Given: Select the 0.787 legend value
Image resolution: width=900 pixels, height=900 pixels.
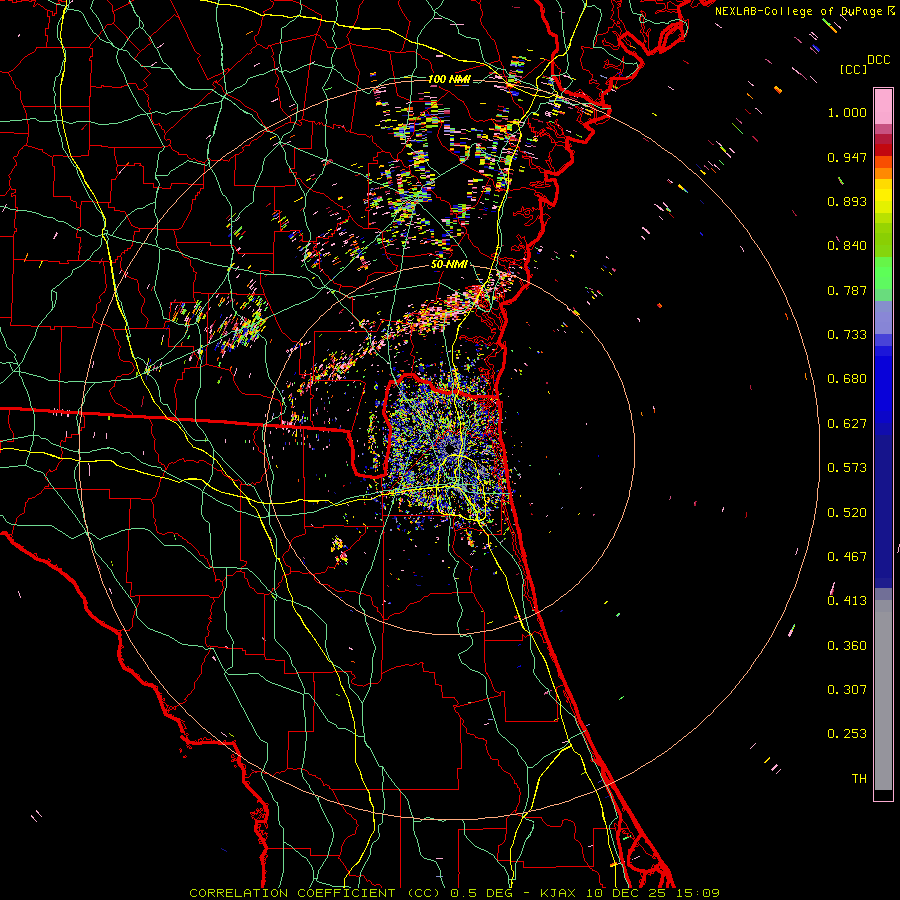Looking at the screenshot, I should click(847, 290).
